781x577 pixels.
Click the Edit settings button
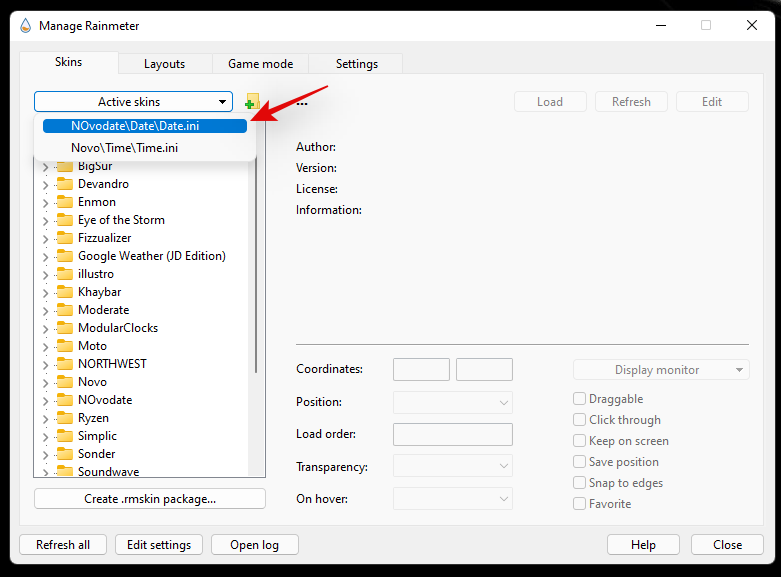[159, 545]
